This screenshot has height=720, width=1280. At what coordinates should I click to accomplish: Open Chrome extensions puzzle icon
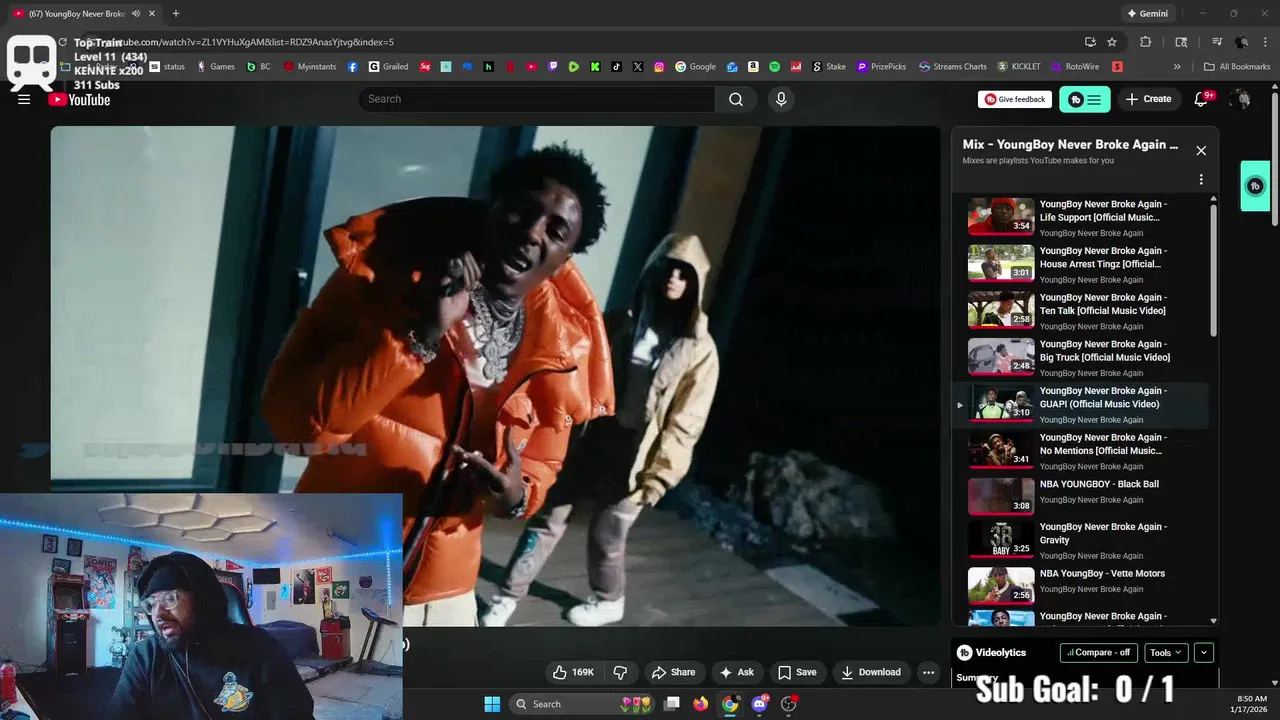tap(1146, 42)
